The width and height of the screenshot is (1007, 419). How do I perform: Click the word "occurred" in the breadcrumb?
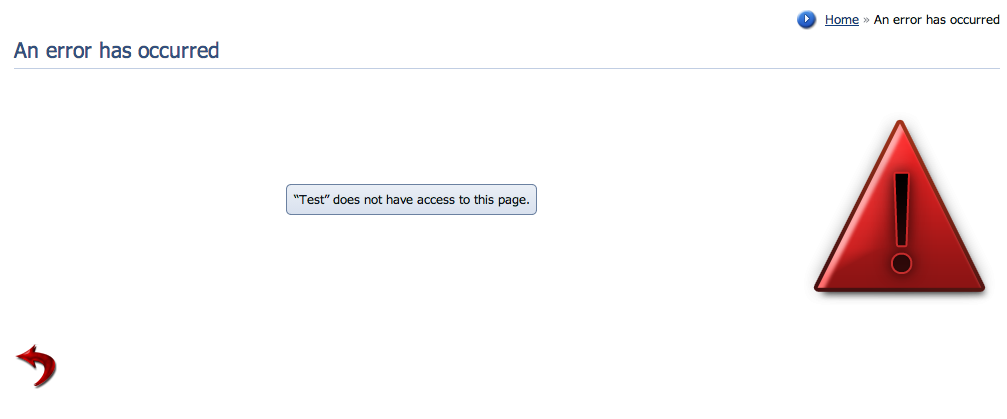coord(972,20)
